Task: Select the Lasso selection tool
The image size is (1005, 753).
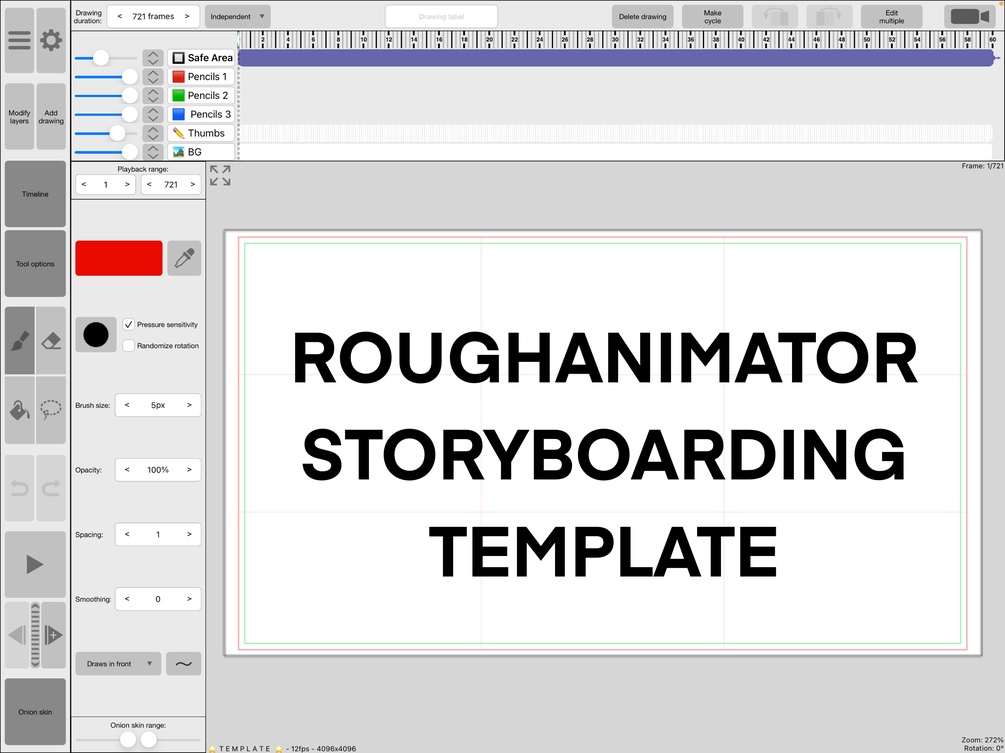Action: click(x=51, y=410)
